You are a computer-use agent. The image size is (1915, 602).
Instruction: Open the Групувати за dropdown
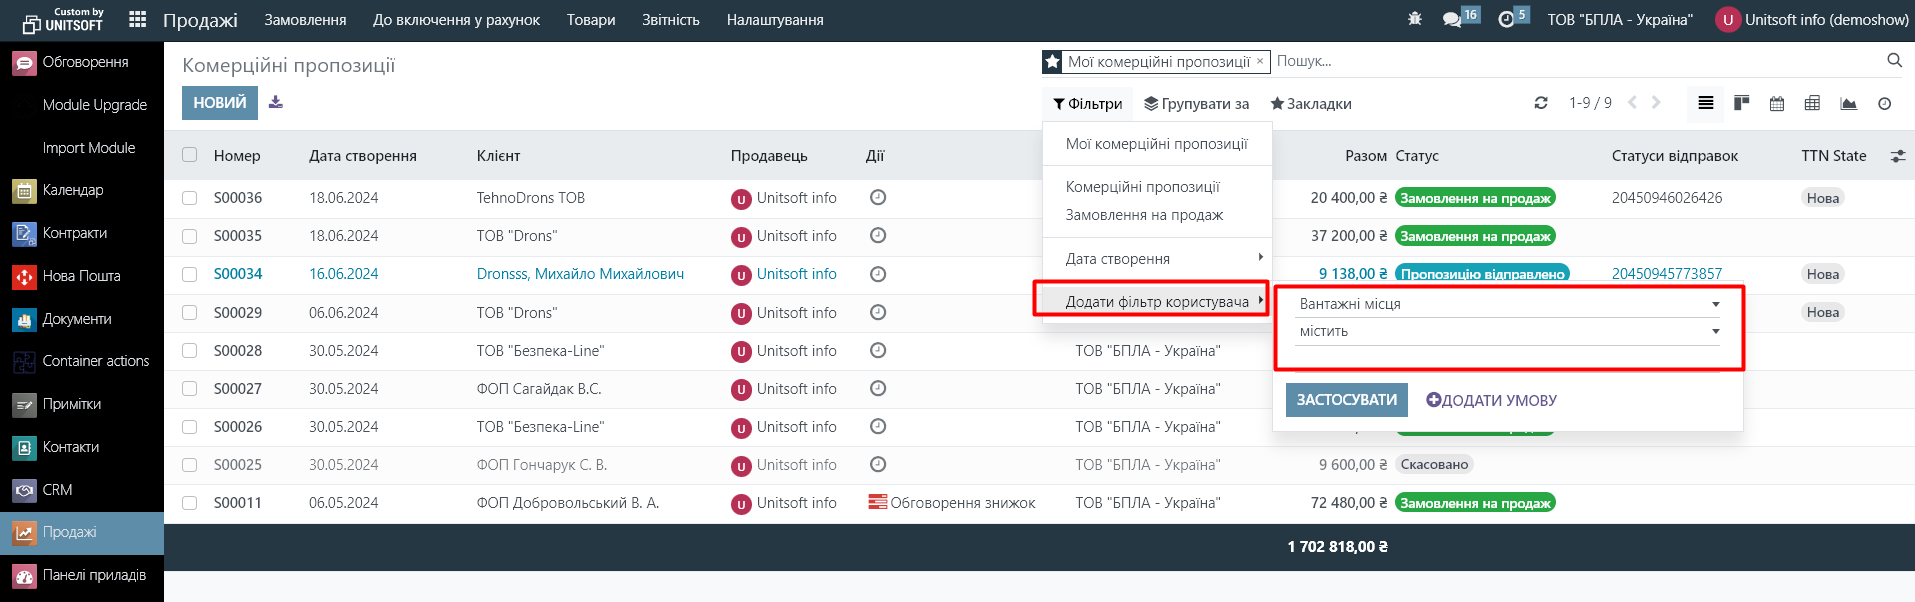coord(1197,104)
